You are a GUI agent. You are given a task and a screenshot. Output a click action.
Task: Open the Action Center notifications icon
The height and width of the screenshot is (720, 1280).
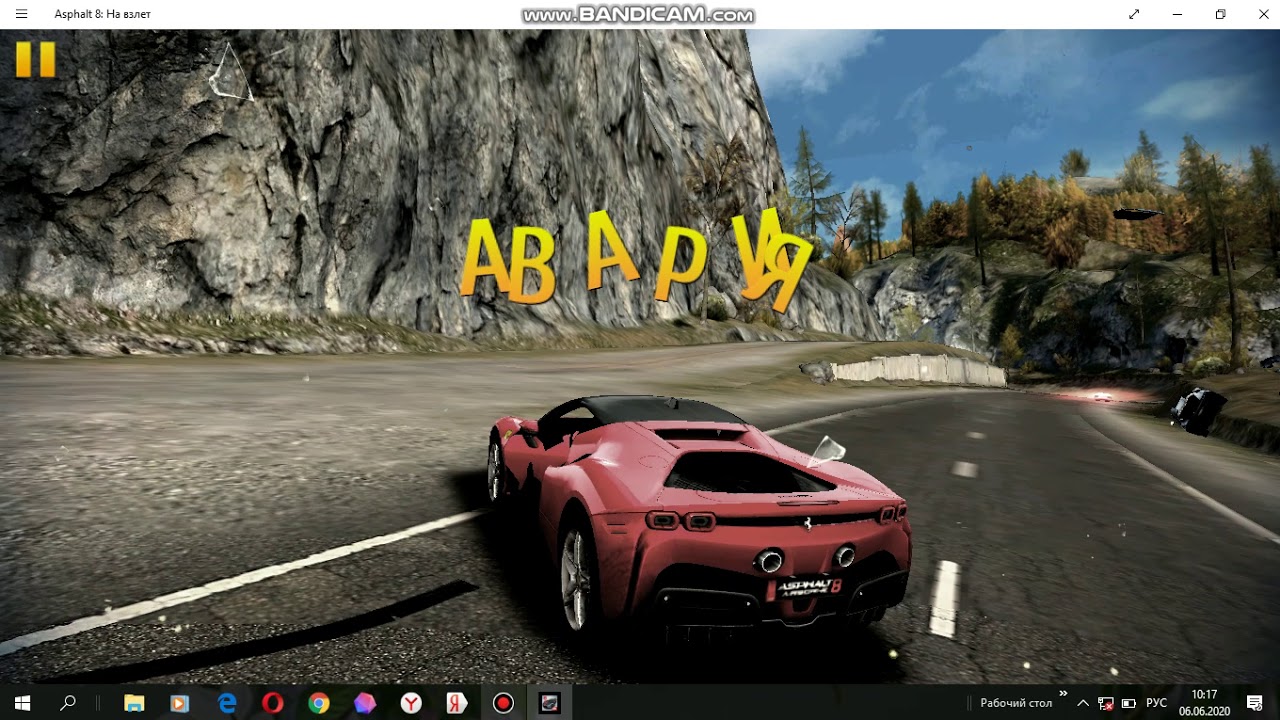[1255, 703]
